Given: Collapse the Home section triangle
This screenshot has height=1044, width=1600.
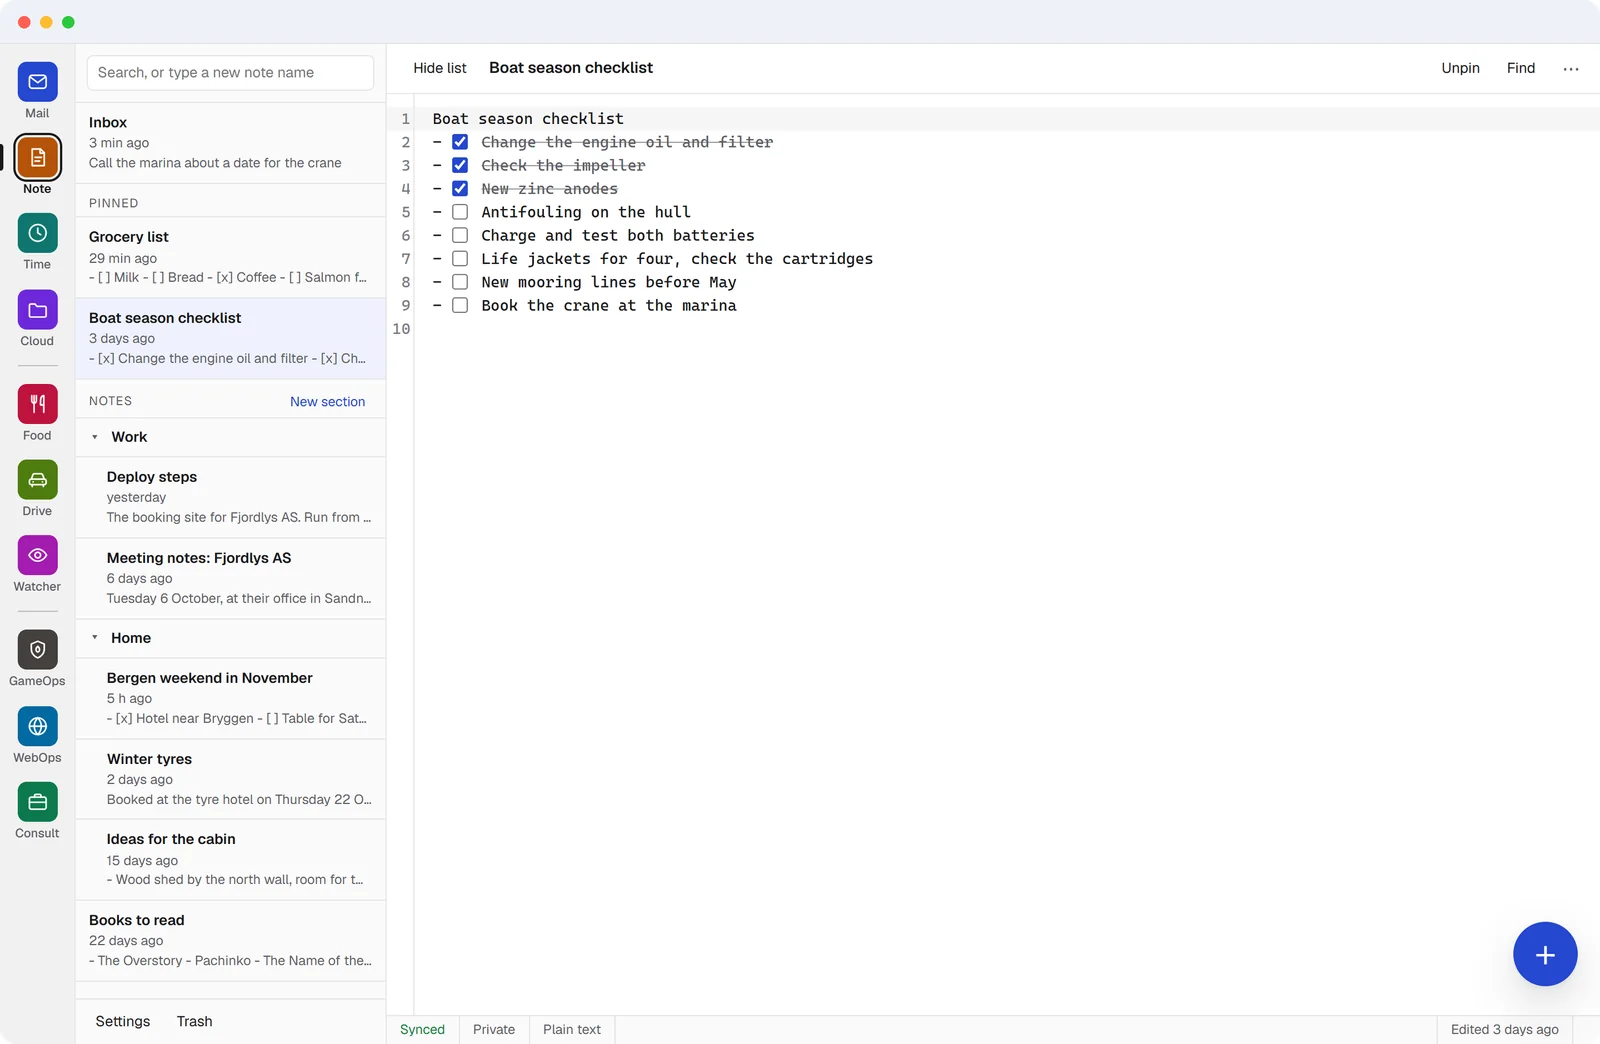Looking at the screenshot, I should click(x=95, y=637).
